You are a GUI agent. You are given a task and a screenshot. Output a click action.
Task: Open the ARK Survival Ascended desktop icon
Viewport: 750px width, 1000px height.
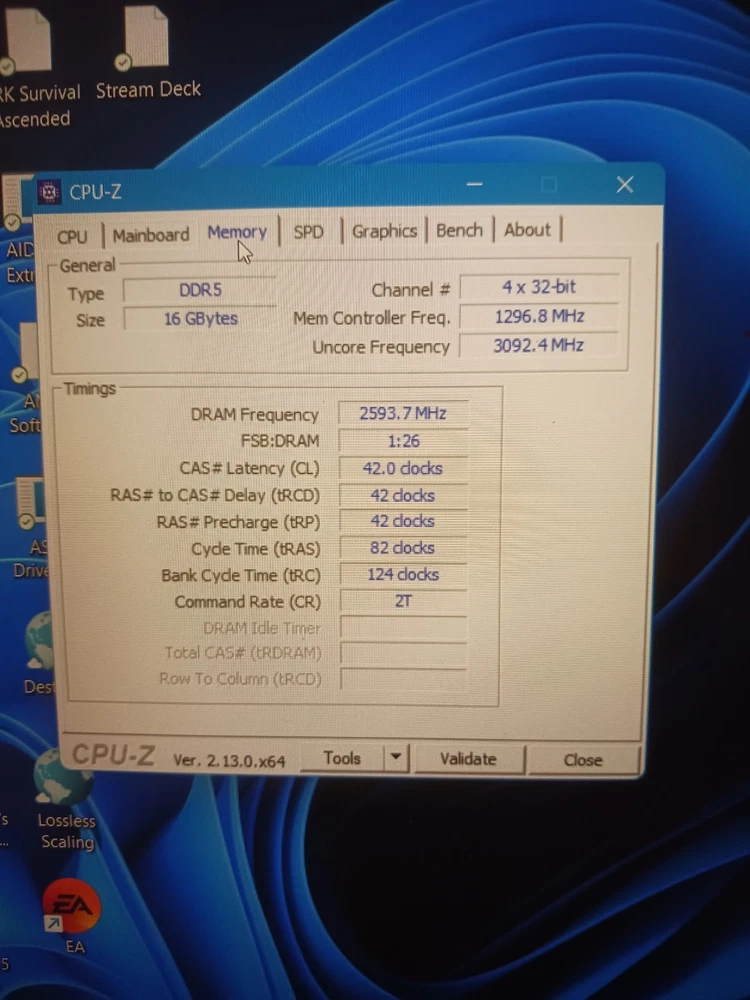click(x=28, y=40)
